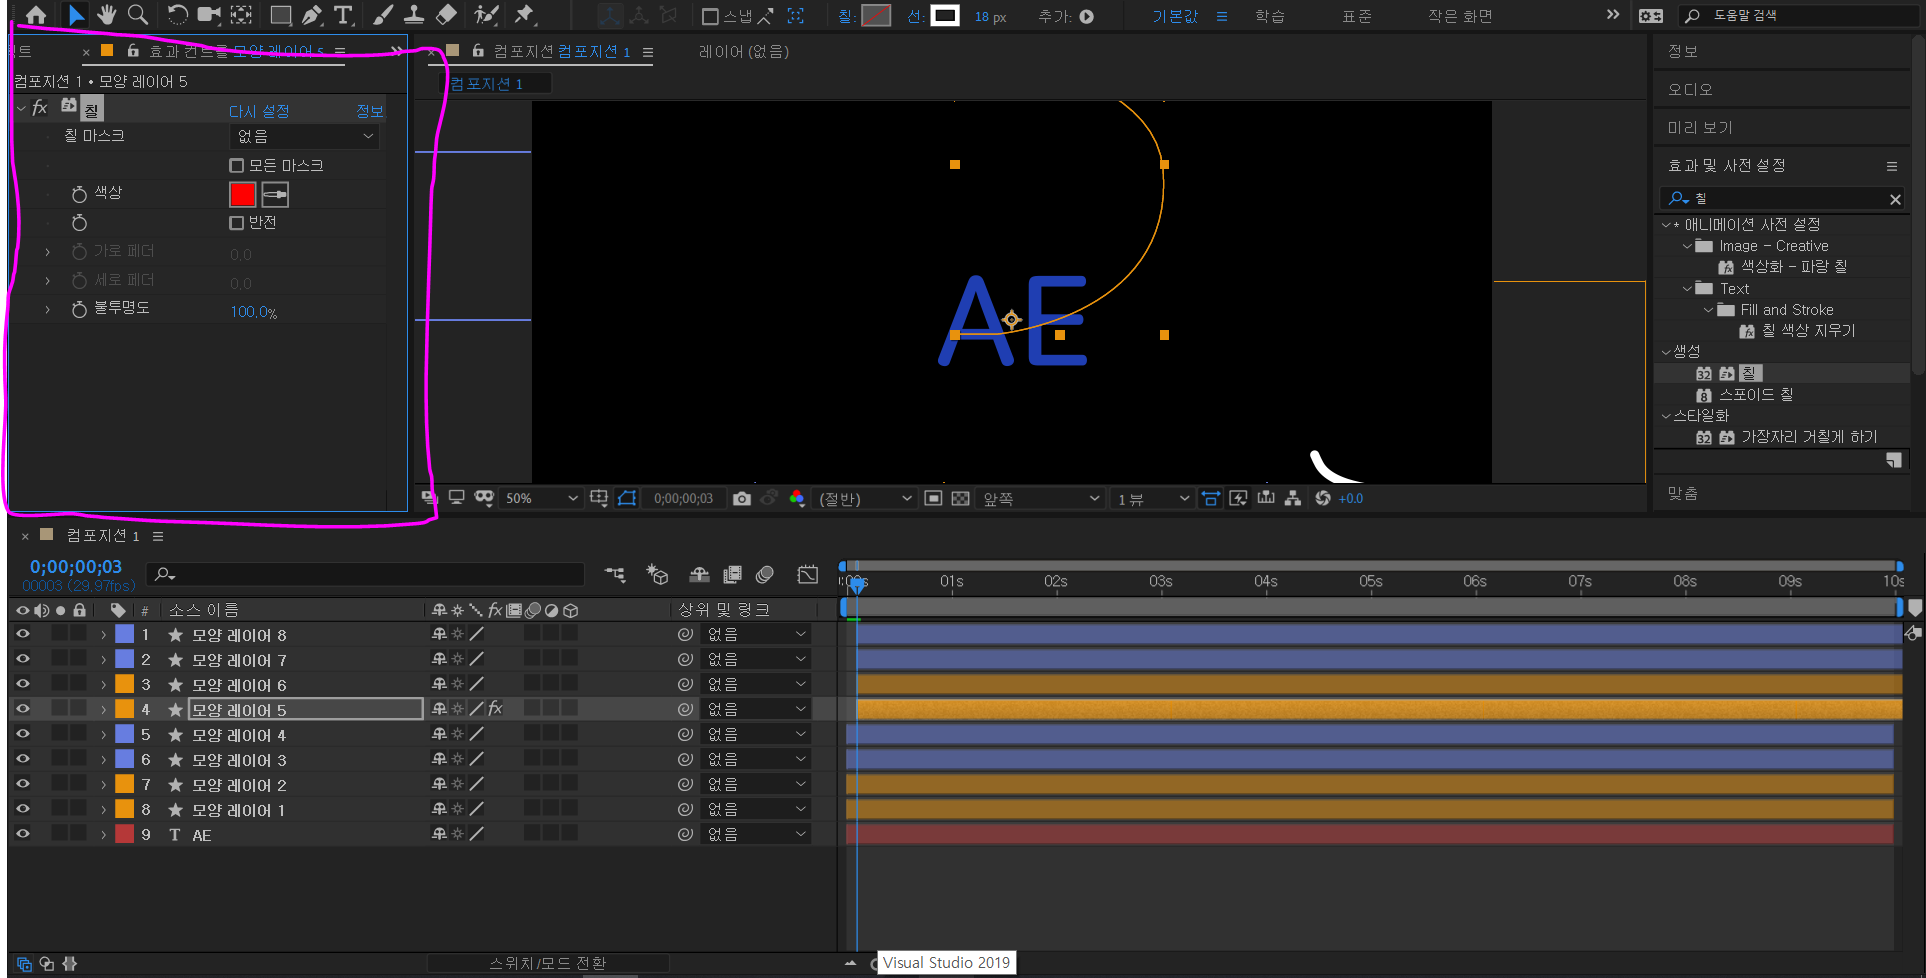
Task: Click the 칠 fill color swatch in the toolbar
Action: 876,16
